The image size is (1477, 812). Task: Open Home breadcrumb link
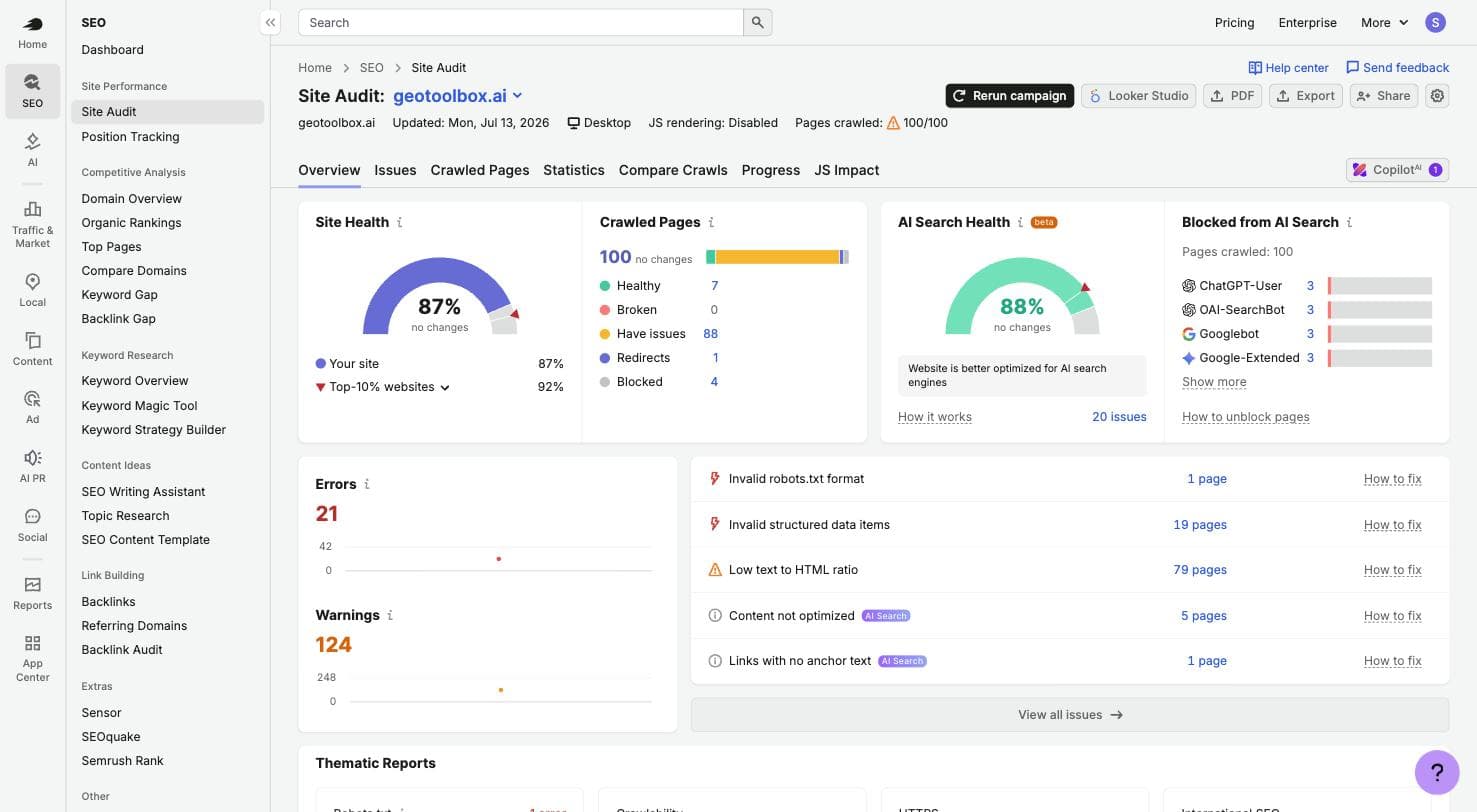tap(315, 68)
